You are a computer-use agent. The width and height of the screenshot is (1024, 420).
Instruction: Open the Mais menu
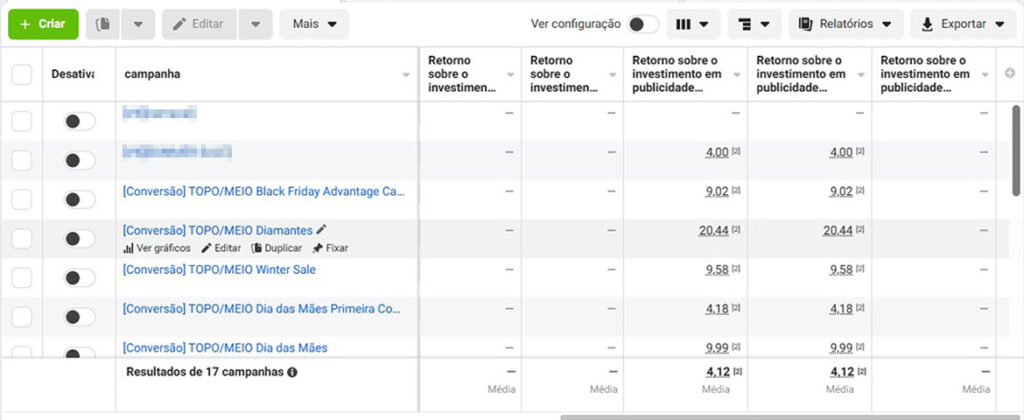click(314, 24)
